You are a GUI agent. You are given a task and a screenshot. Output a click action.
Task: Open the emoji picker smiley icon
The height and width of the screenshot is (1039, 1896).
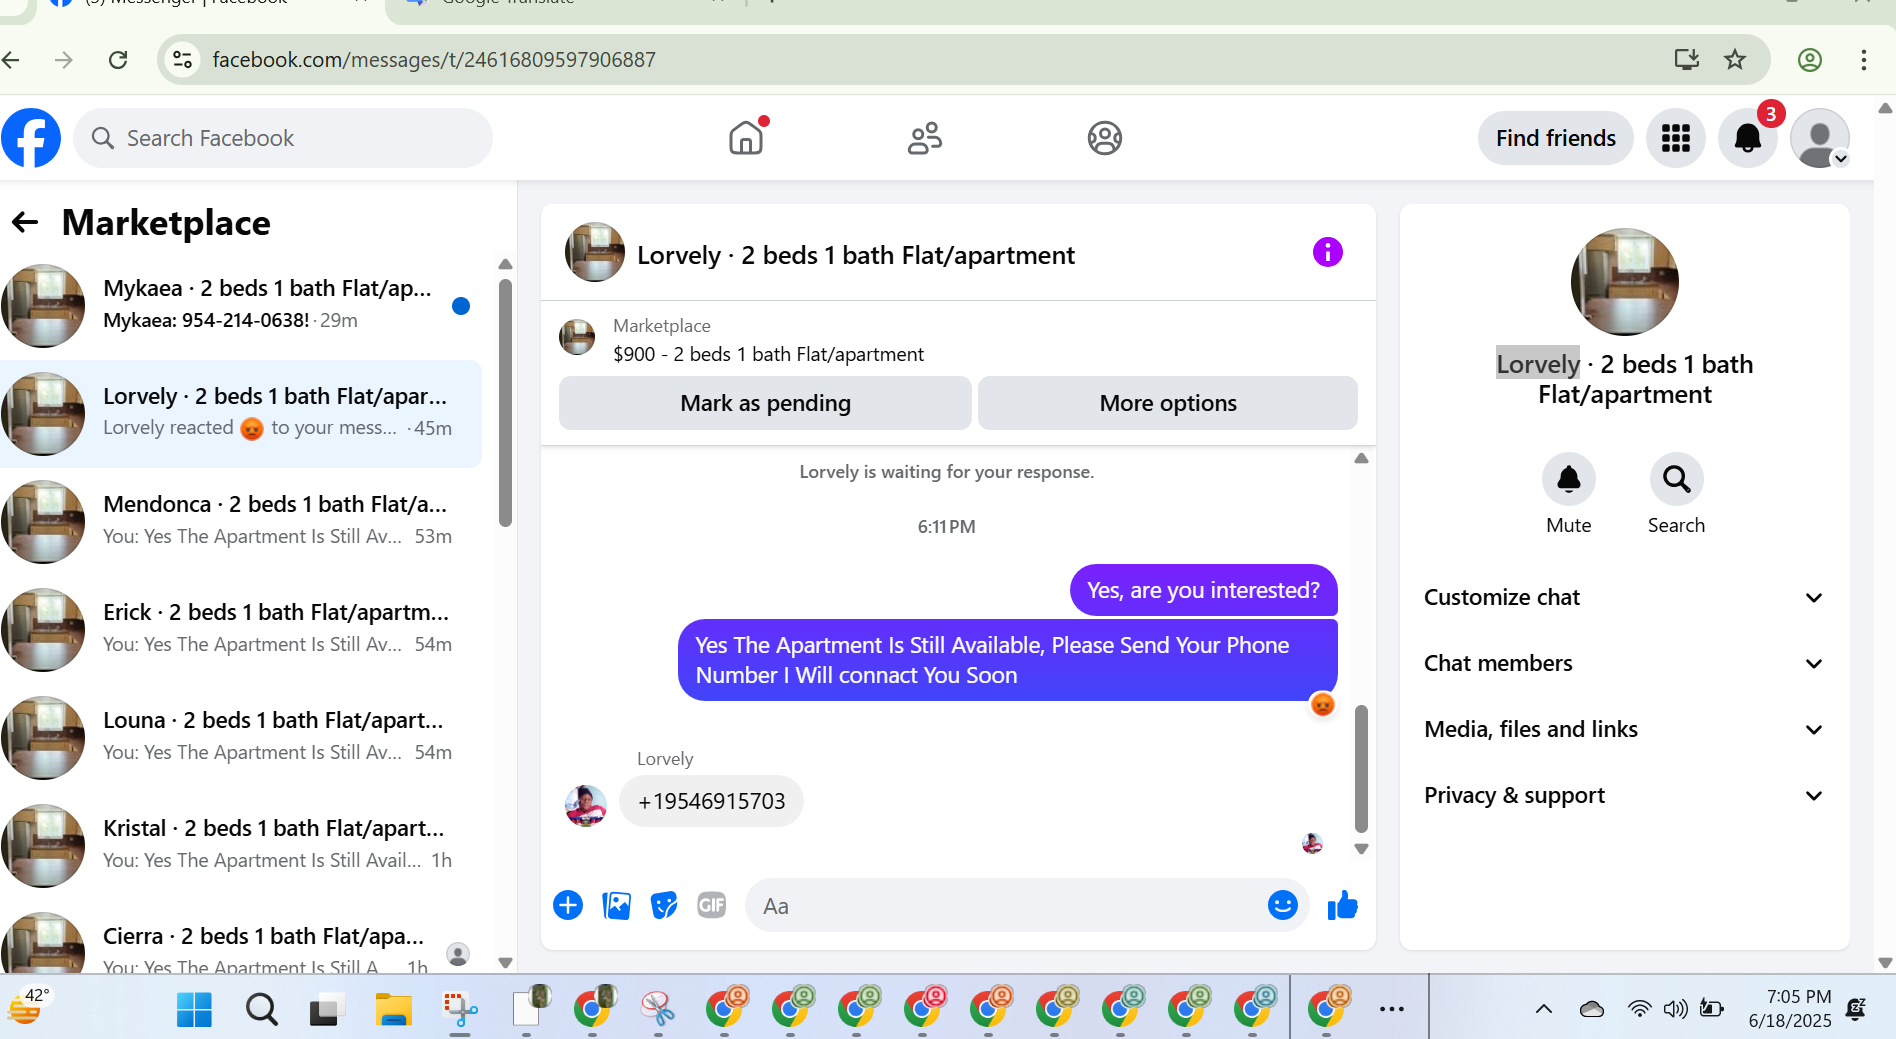(x=1282, y=905)
